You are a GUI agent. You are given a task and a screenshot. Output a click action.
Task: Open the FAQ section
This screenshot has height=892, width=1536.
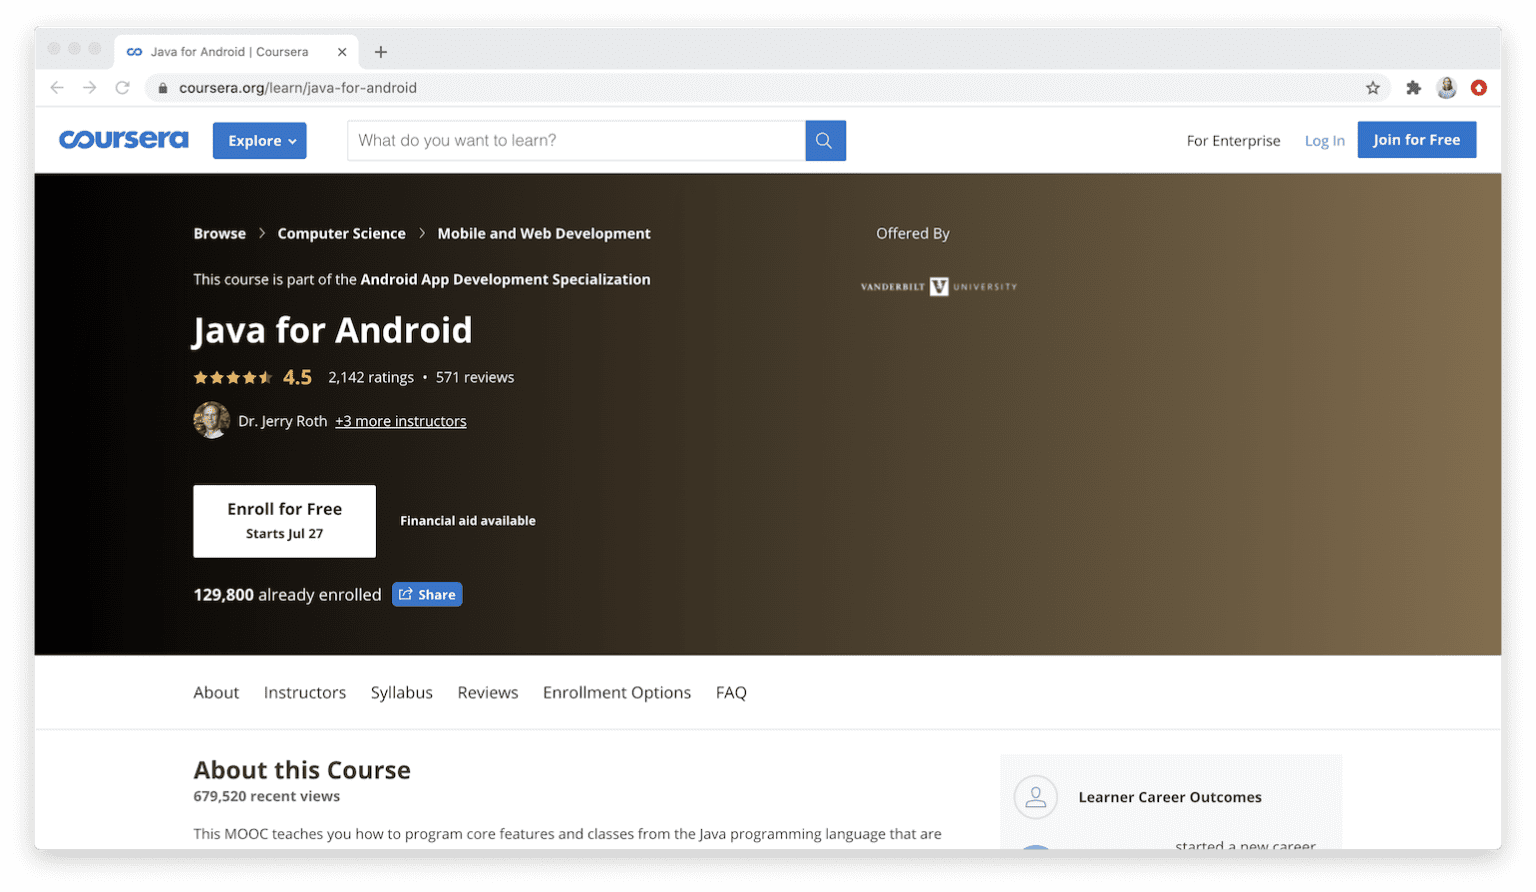(731, 692)
